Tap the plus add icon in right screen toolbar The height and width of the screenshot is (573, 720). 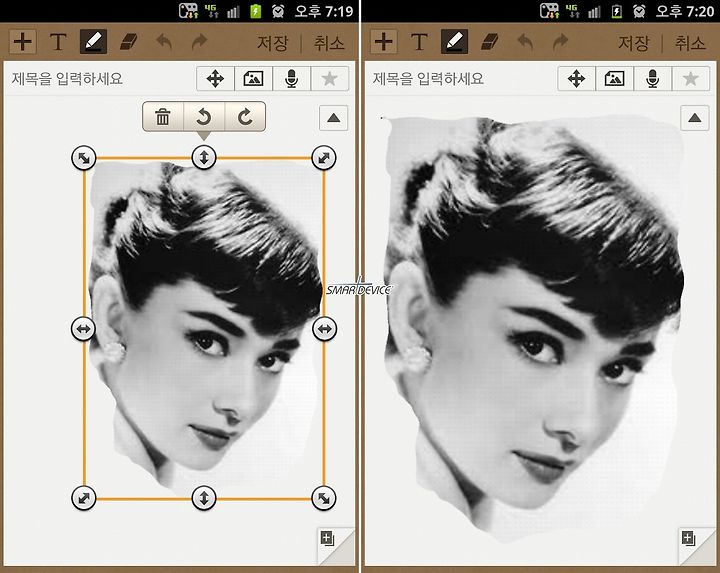[383, 42]
